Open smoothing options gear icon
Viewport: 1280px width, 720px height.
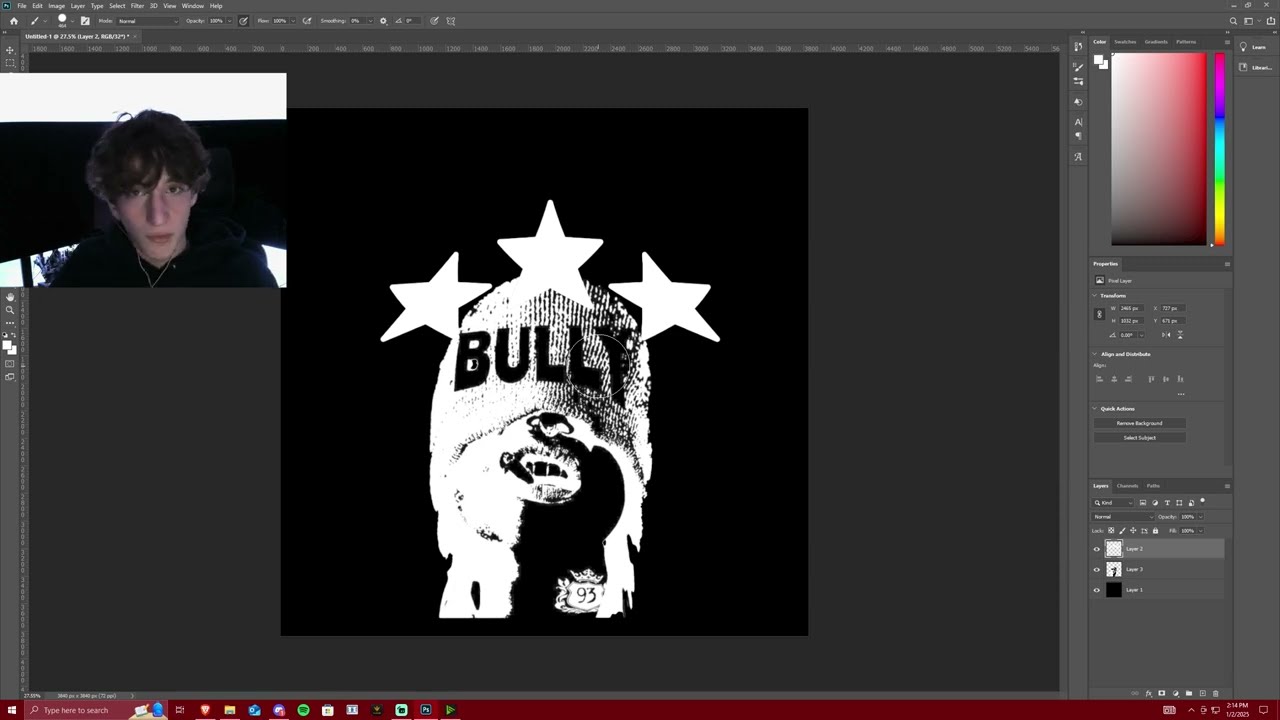(383, 20)
